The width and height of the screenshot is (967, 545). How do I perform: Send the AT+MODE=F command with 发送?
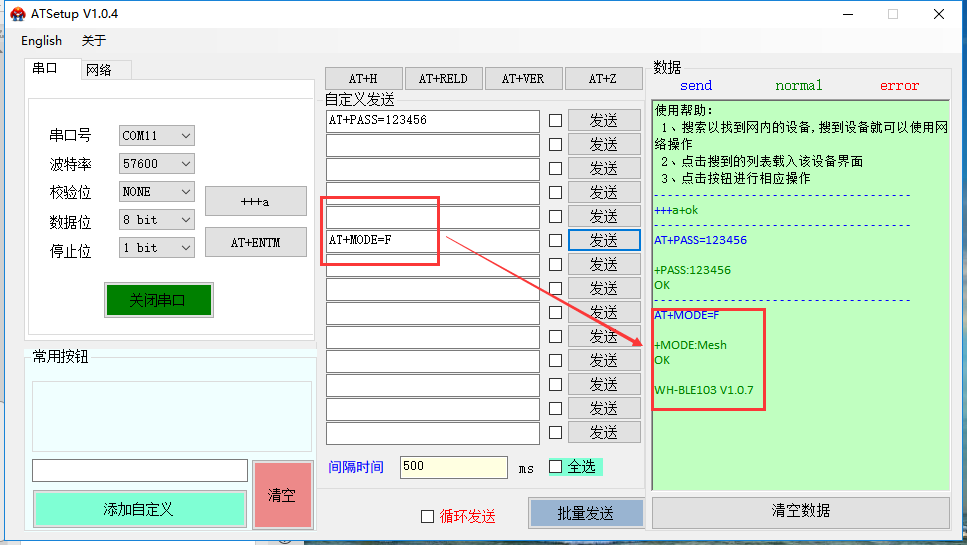coord(604,241)
